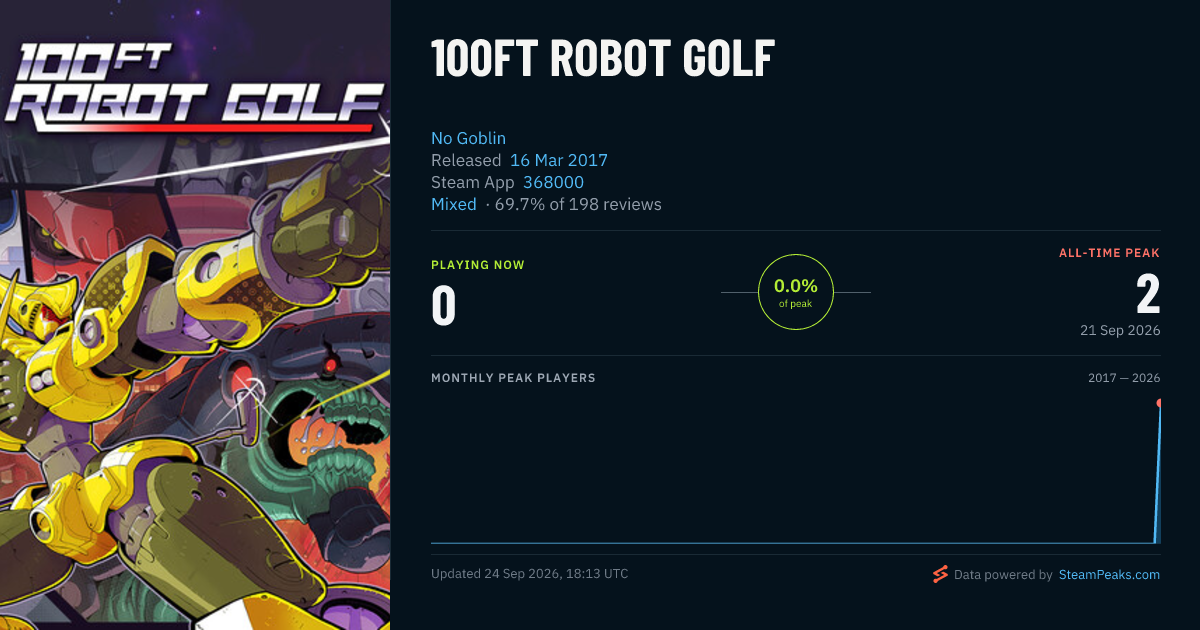Click the Playing Now count of 0

(x=444, y=306)
